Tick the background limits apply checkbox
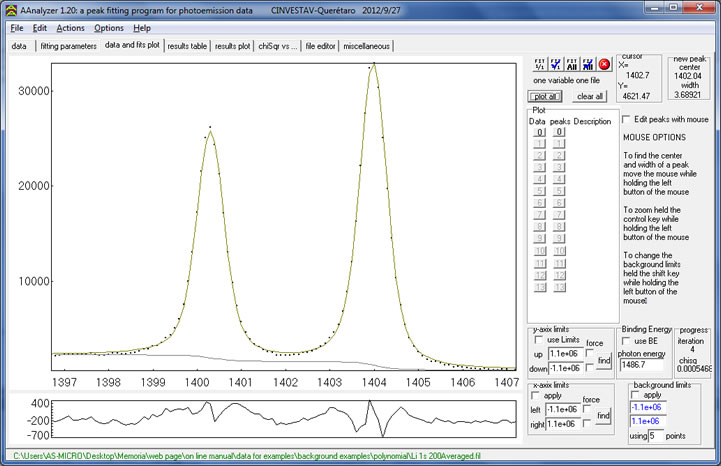 (635, 395)
